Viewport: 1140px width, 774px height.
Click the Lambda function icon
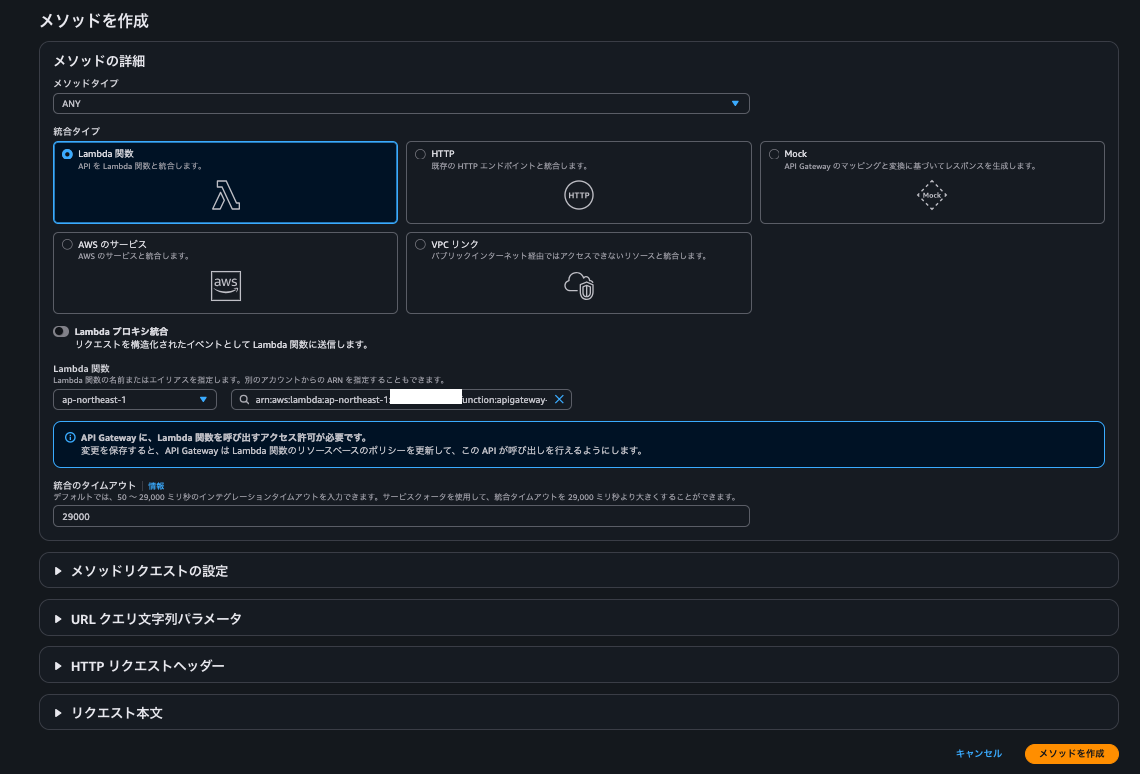(226, 195)
